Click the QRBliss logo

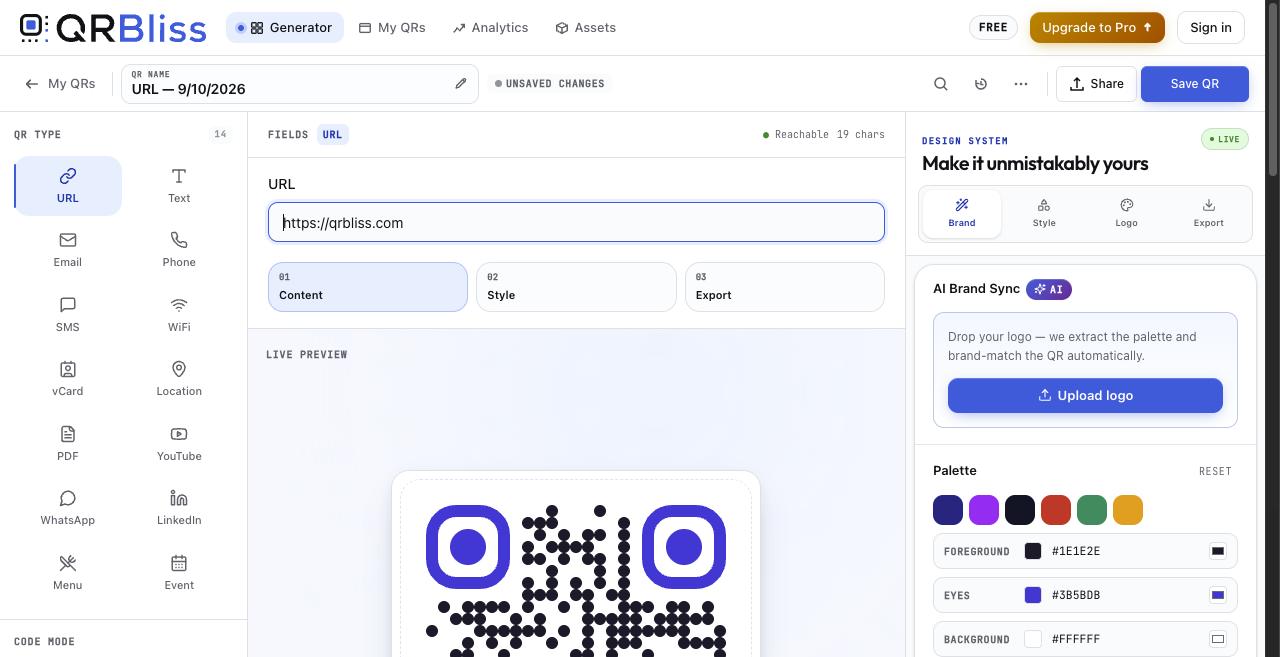[x=113, y=28]
